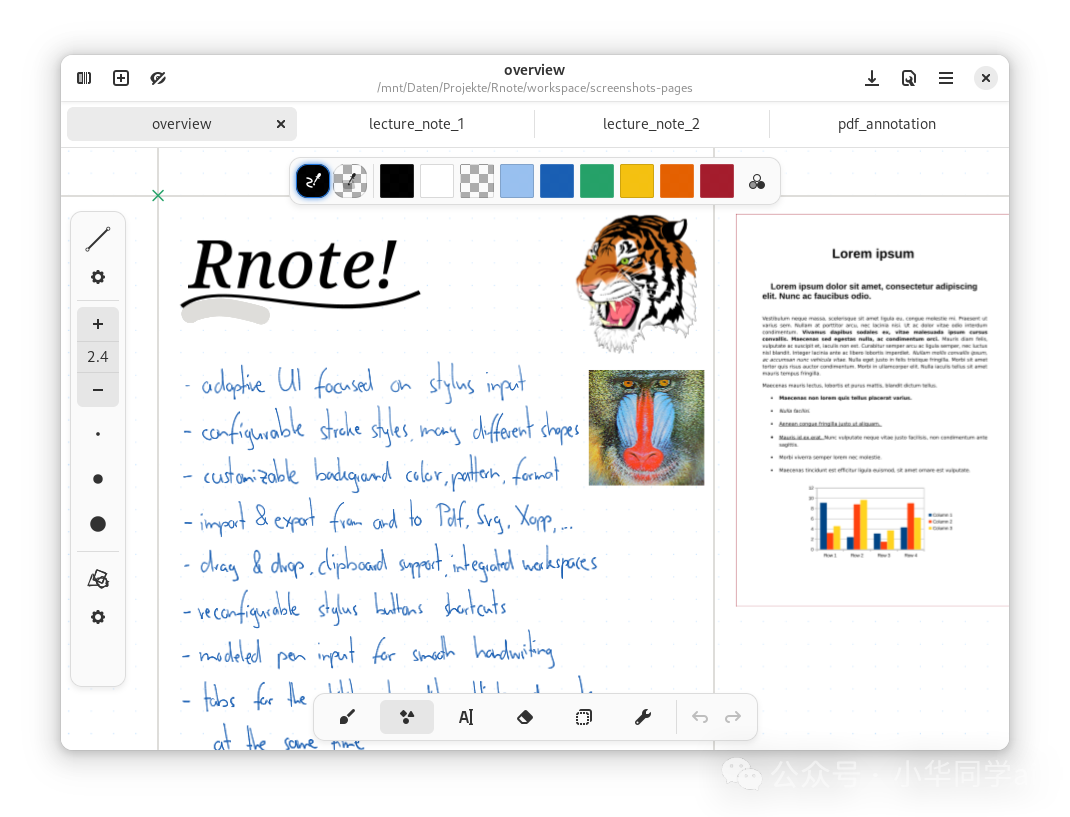The image size is (1070, 817).
Task: Pick the red color swatch
Action: coord(717,181)
